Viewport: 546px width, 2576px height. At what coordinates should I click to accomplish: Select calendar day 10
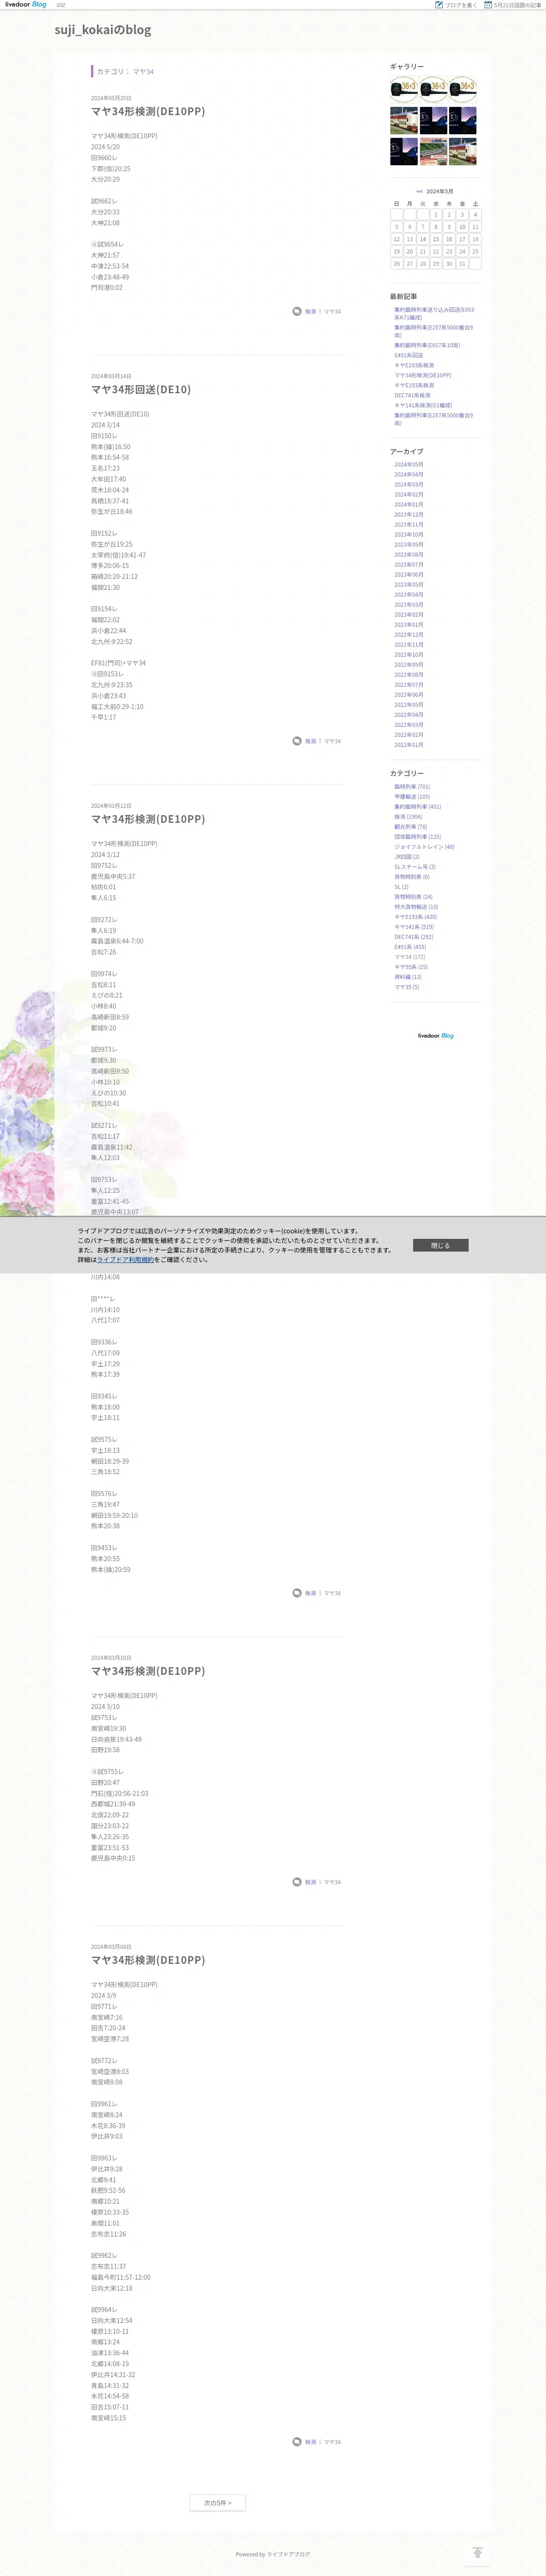[x=462, y=227]
